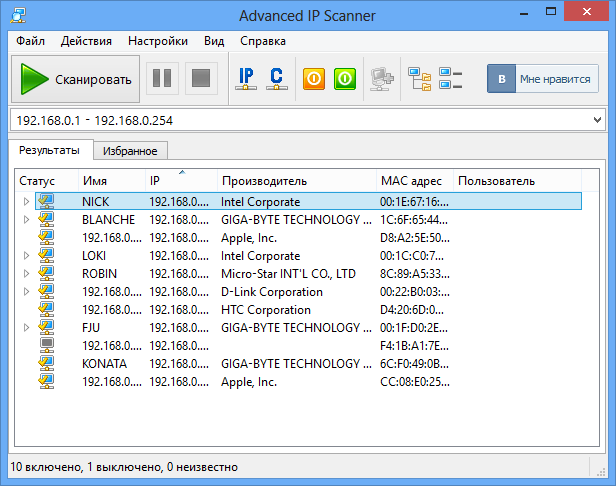The height and width of the screenshot is (486, 616).
Task: Expand the NICK computer row
Action: point(26,202)
